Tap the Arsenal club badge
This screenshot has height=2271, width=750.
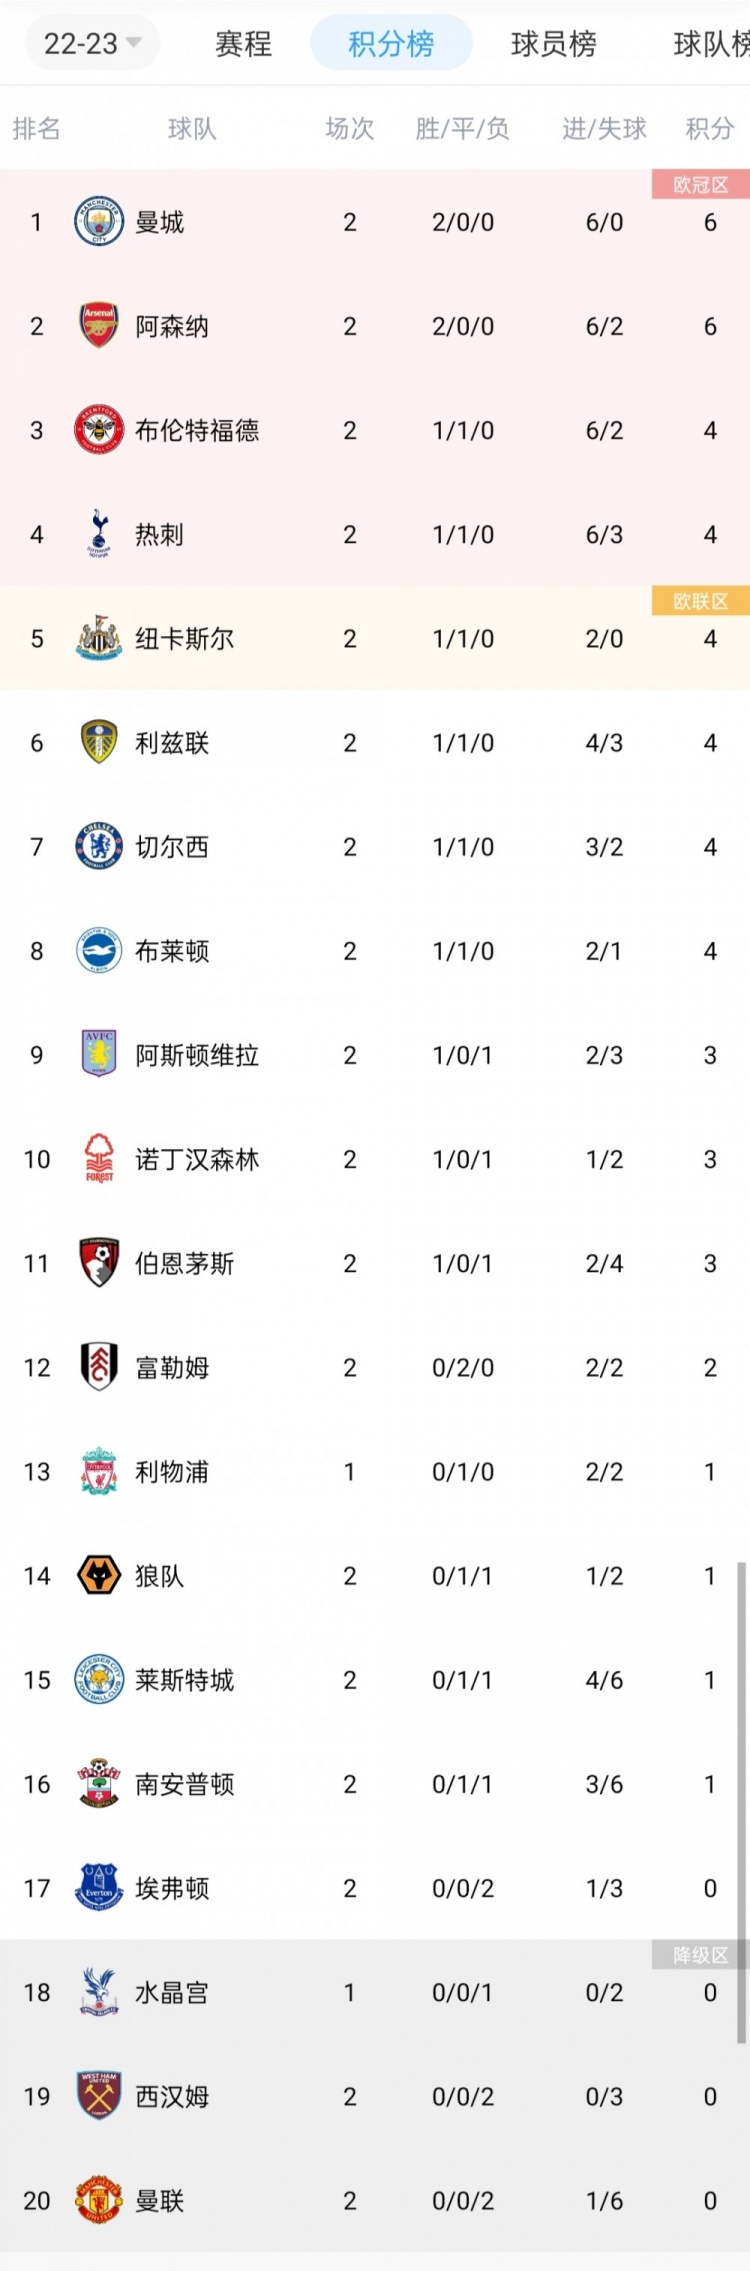[99, 326]
